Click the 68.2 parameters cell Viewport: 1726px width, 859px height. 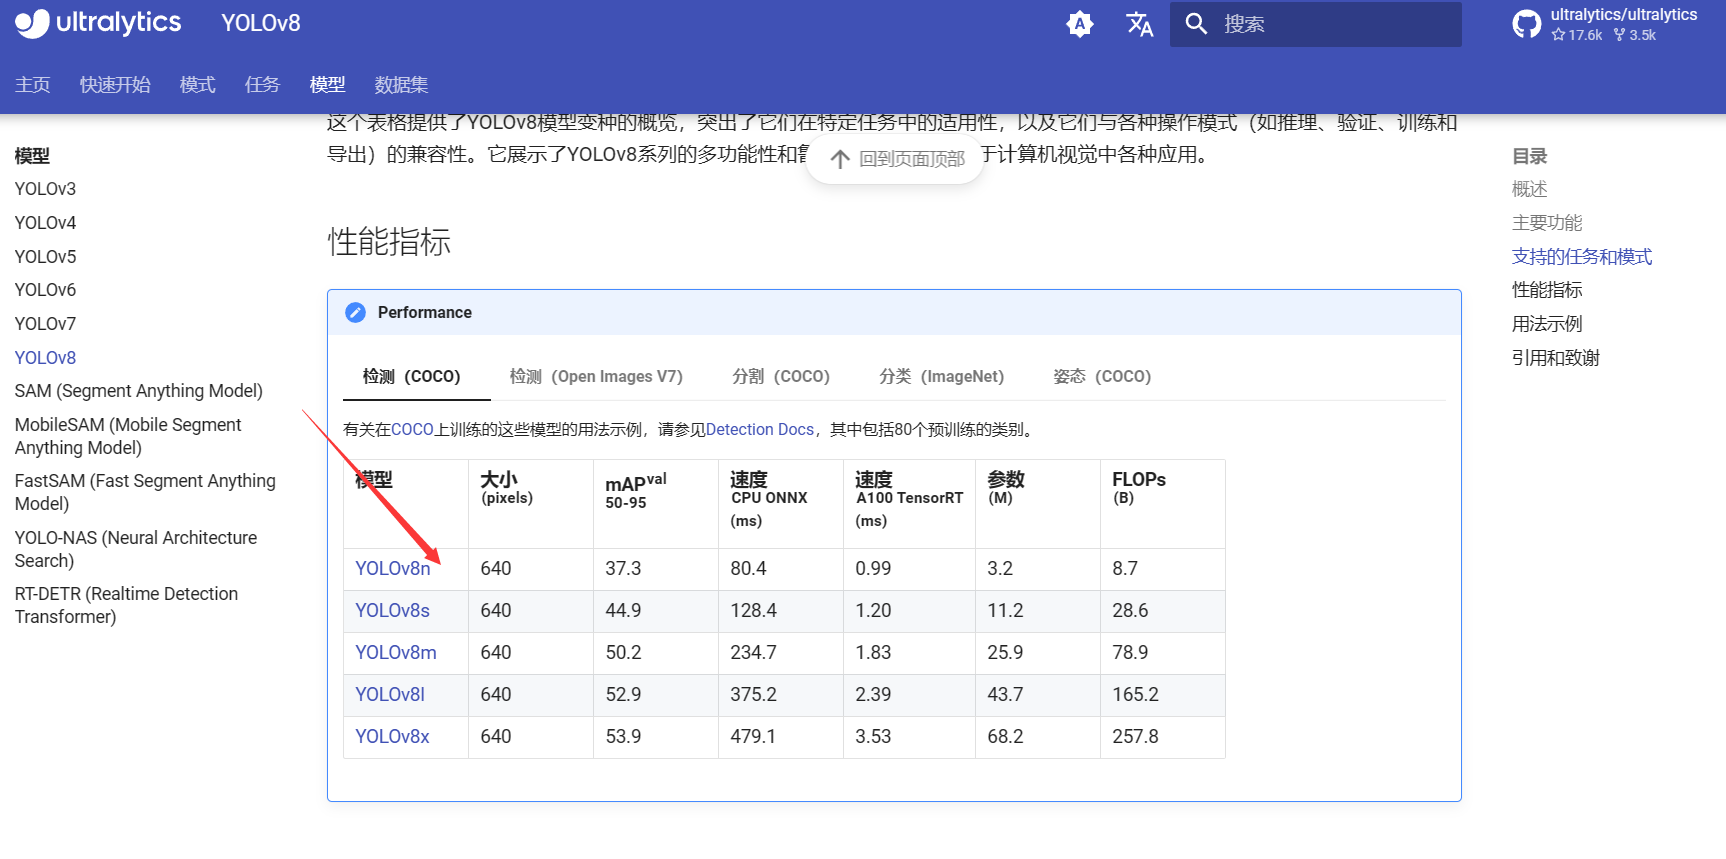1038,737
